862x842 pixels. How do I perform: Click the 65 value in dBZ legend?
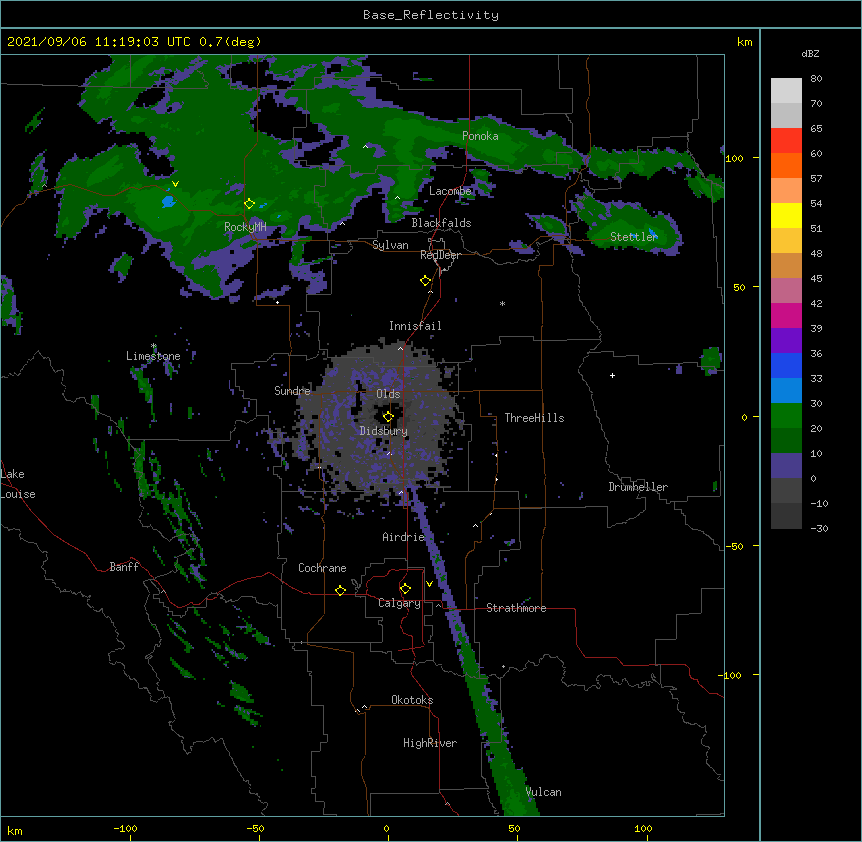pyautogui.click(x=816, y=129)
